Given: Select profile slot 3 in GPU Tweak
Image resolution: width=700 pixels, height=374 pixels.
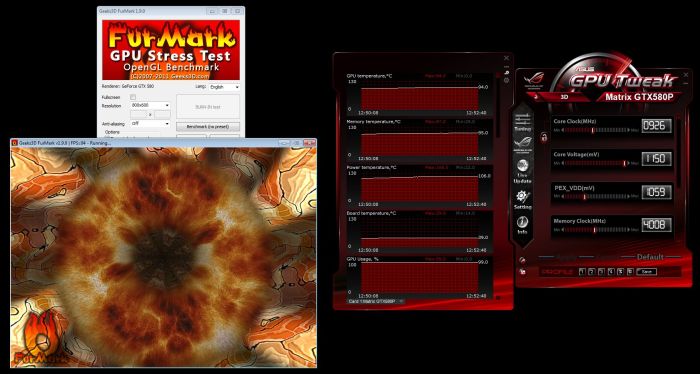Looking at the screenshot, I should [601, 271].
